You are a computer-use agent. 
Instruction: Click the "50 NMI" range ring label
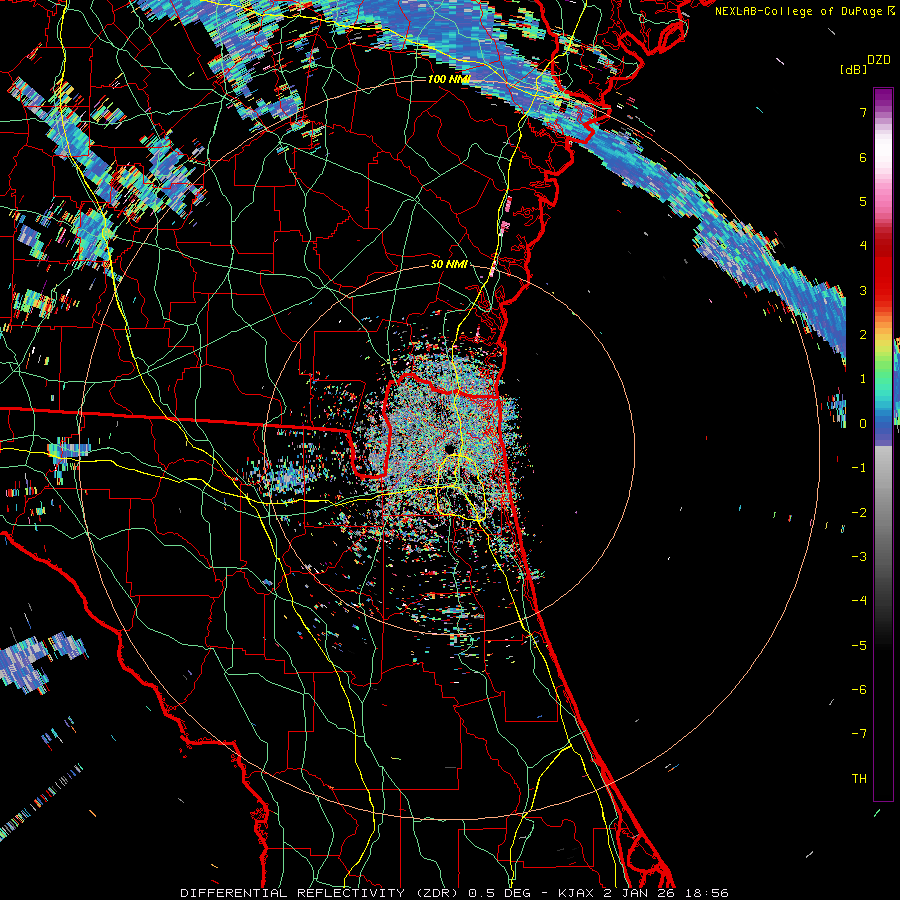449,264
